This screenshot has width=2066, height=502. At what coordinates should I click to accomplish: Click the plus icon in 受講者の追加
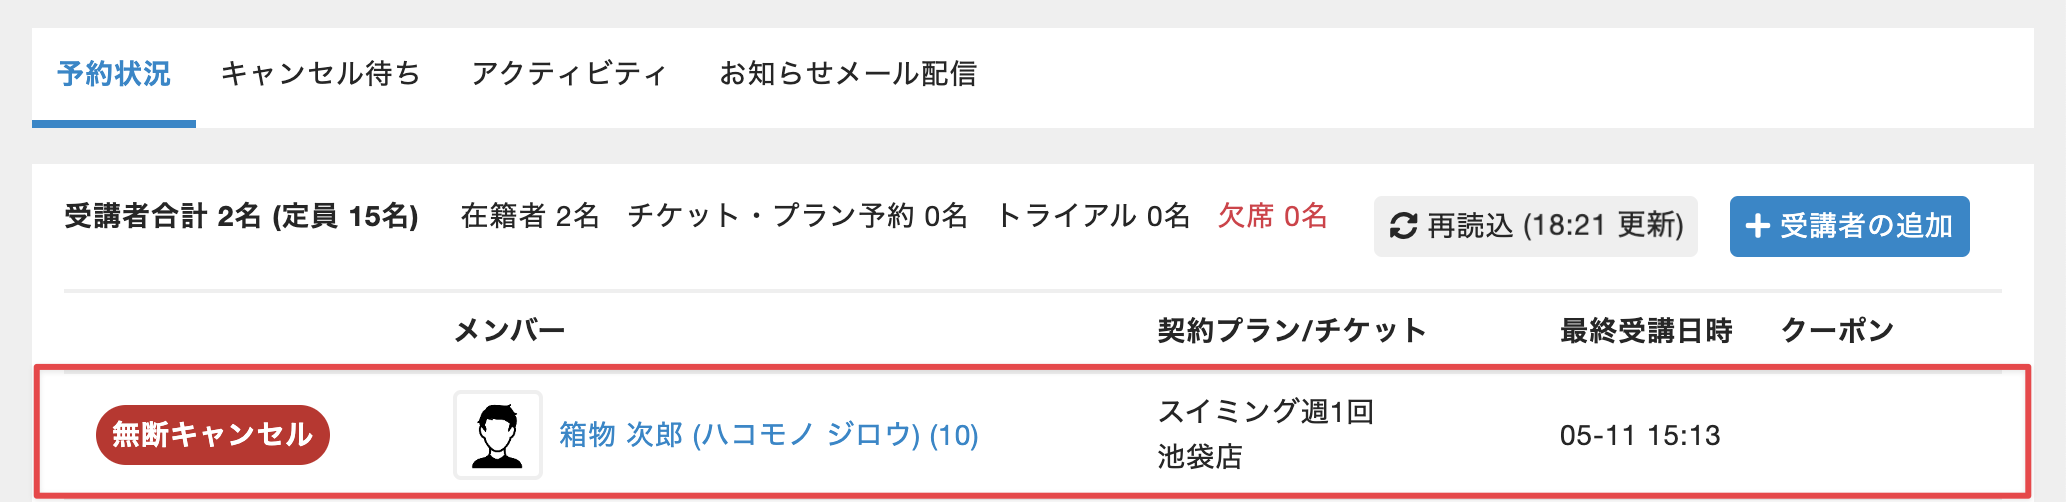point(1758,226)
